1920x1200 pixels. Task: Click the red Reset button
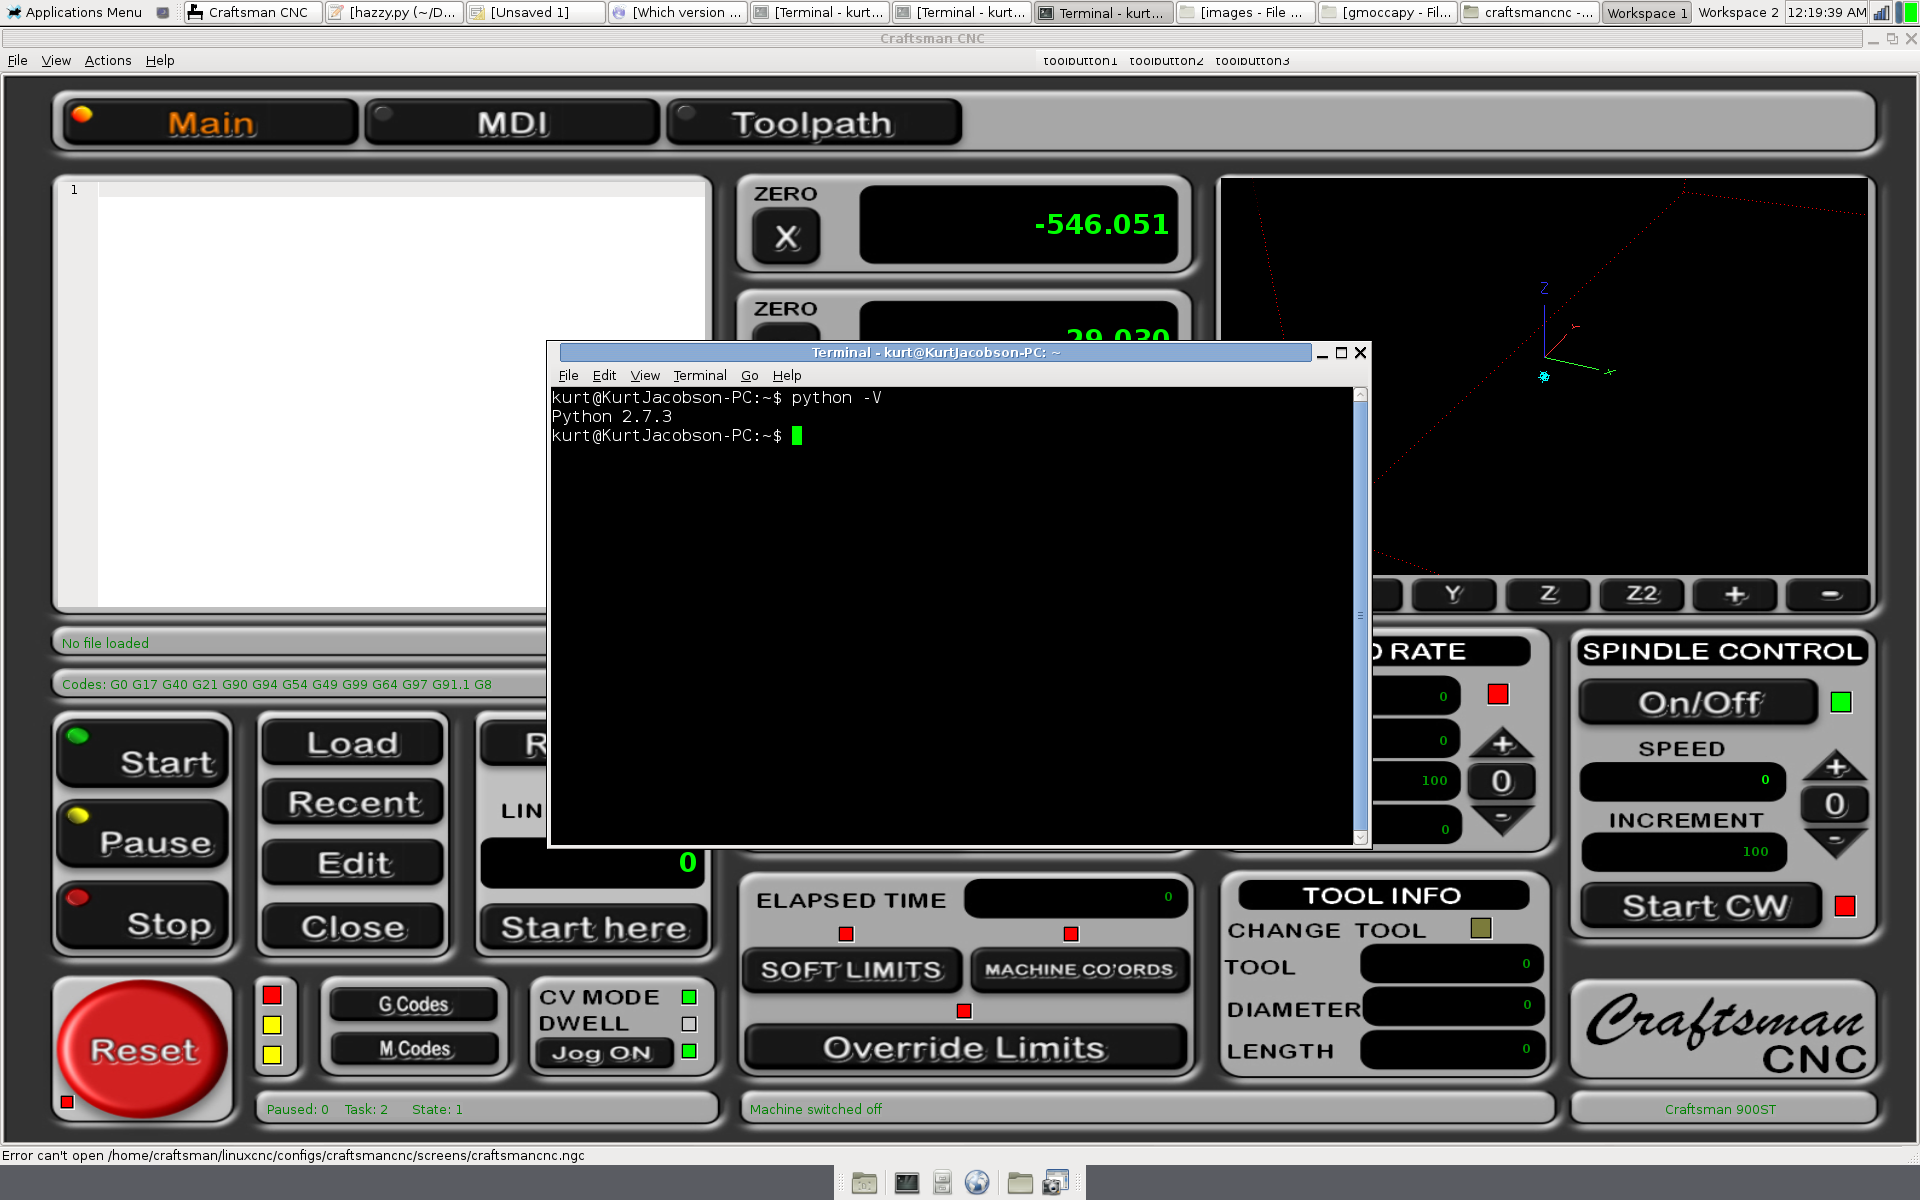point(143,1049)
